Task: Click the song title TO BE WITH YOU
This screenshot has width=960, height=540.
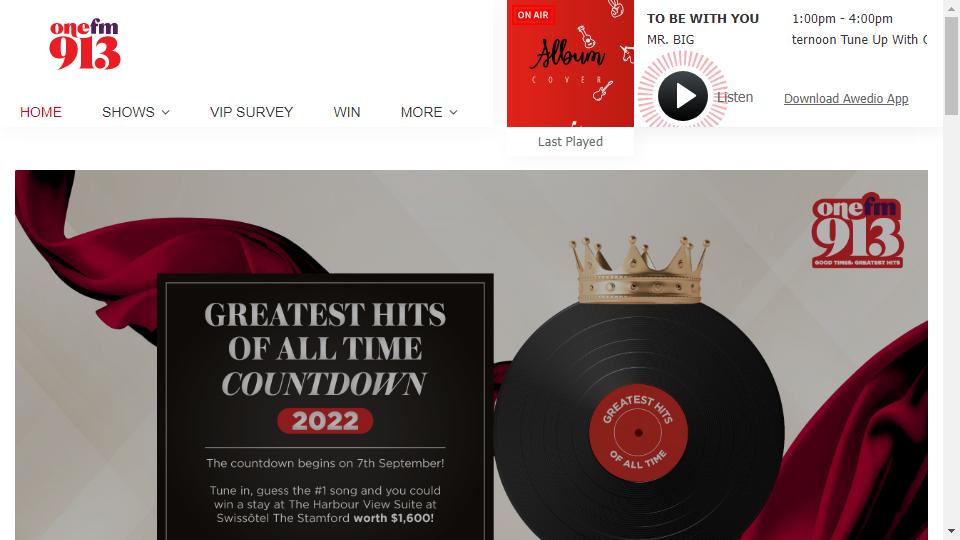Action: pos(703,18)
